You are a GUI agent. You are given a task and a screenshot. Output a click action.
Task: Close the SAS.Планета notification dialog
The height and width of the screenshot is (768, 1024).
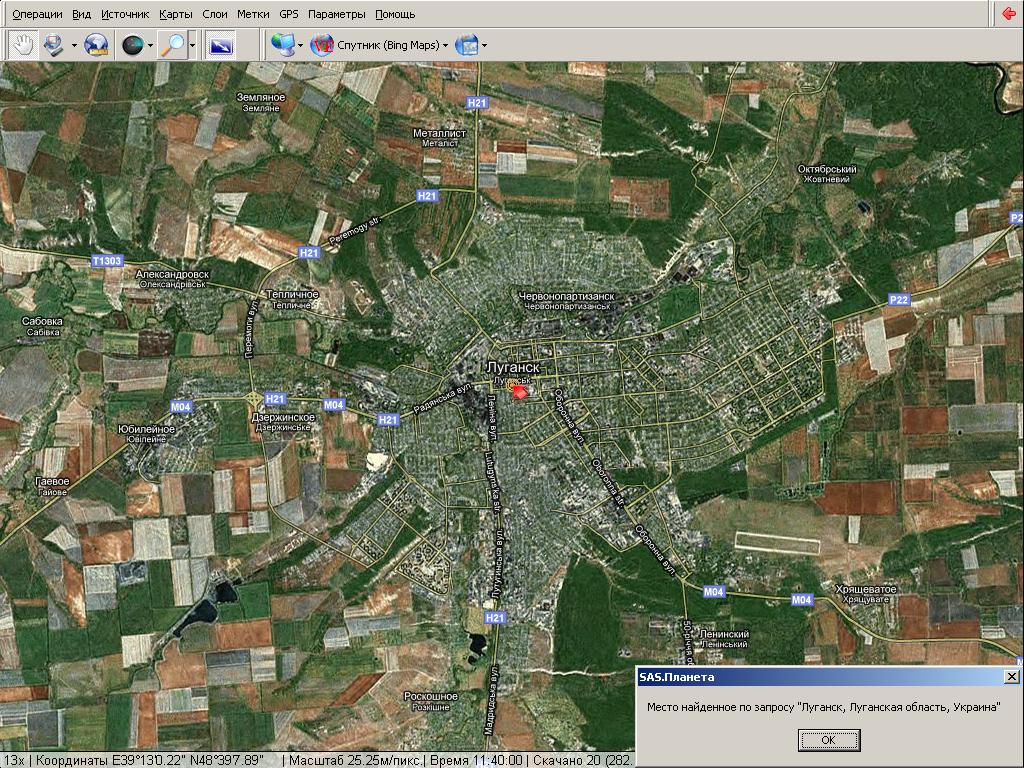(1011, 677)
